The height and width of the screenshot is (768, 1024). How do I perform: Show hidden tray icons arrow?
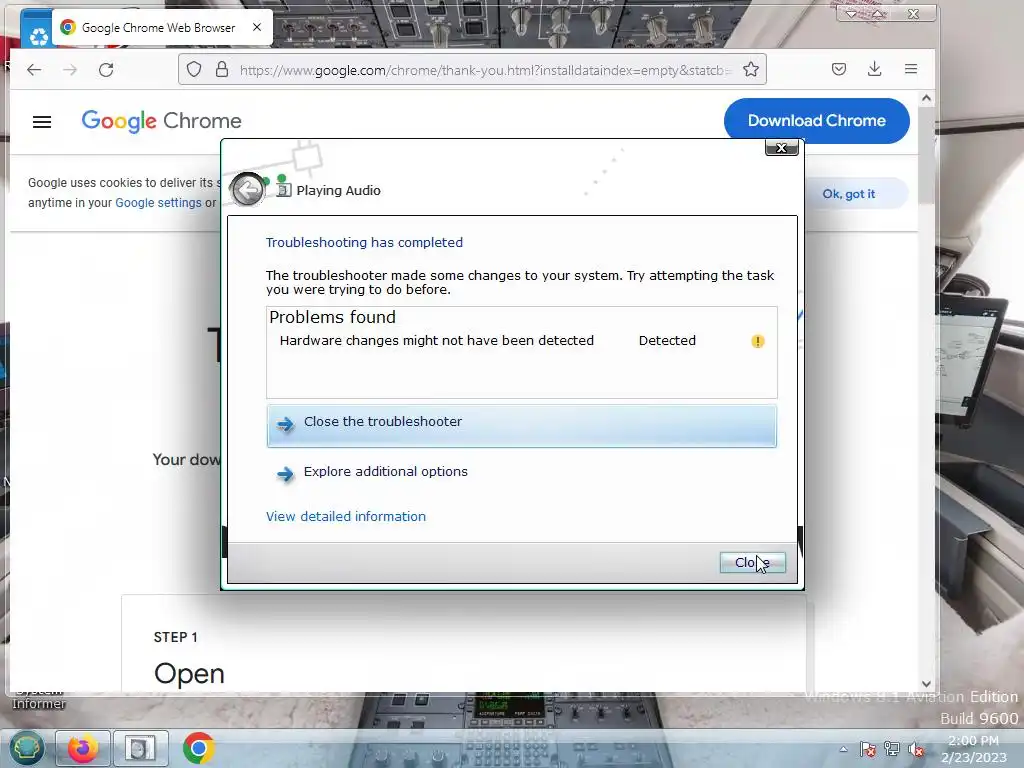pos(843,749)
